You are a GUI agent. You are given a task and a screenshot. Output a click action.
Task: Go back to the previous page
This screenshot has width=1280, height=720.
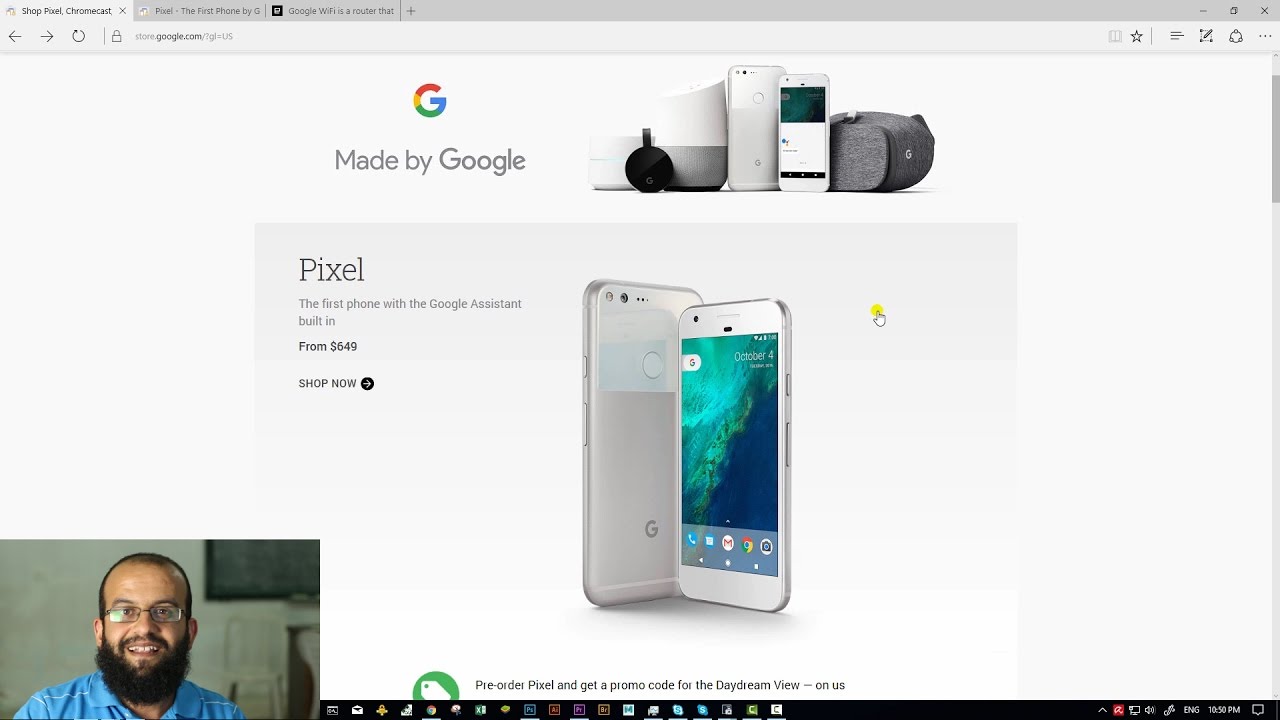pyautogui.click(x=15, y=36)
